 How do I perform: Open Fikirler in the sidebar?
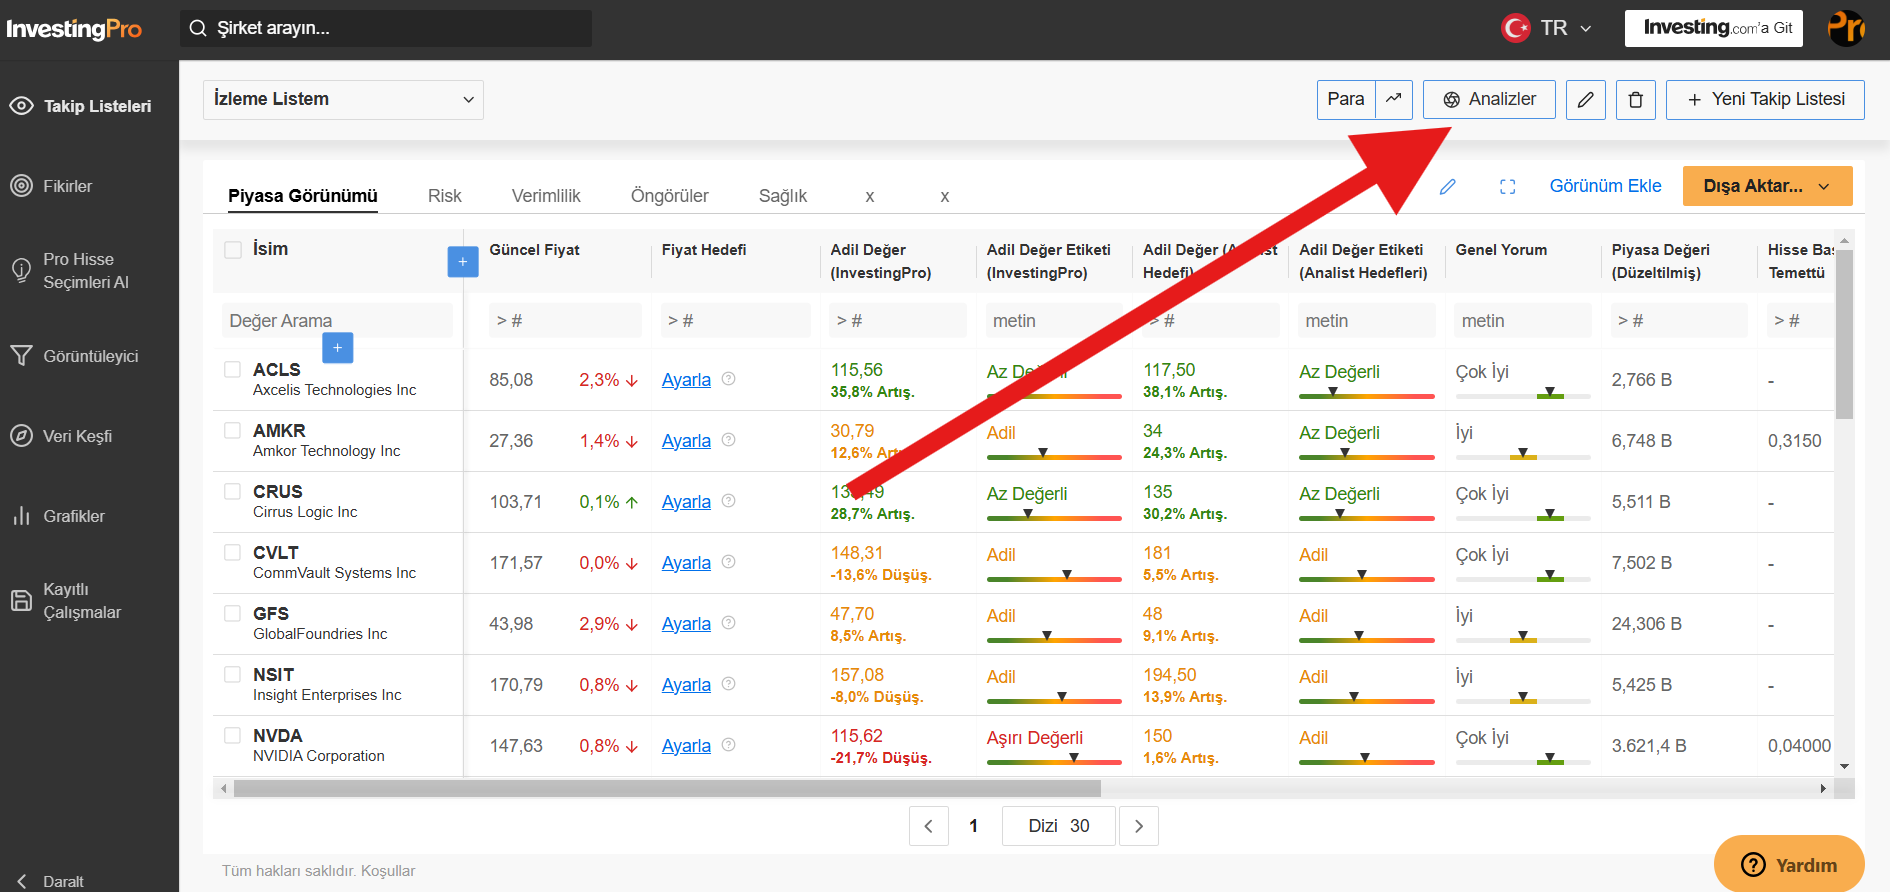pos(67,186)
